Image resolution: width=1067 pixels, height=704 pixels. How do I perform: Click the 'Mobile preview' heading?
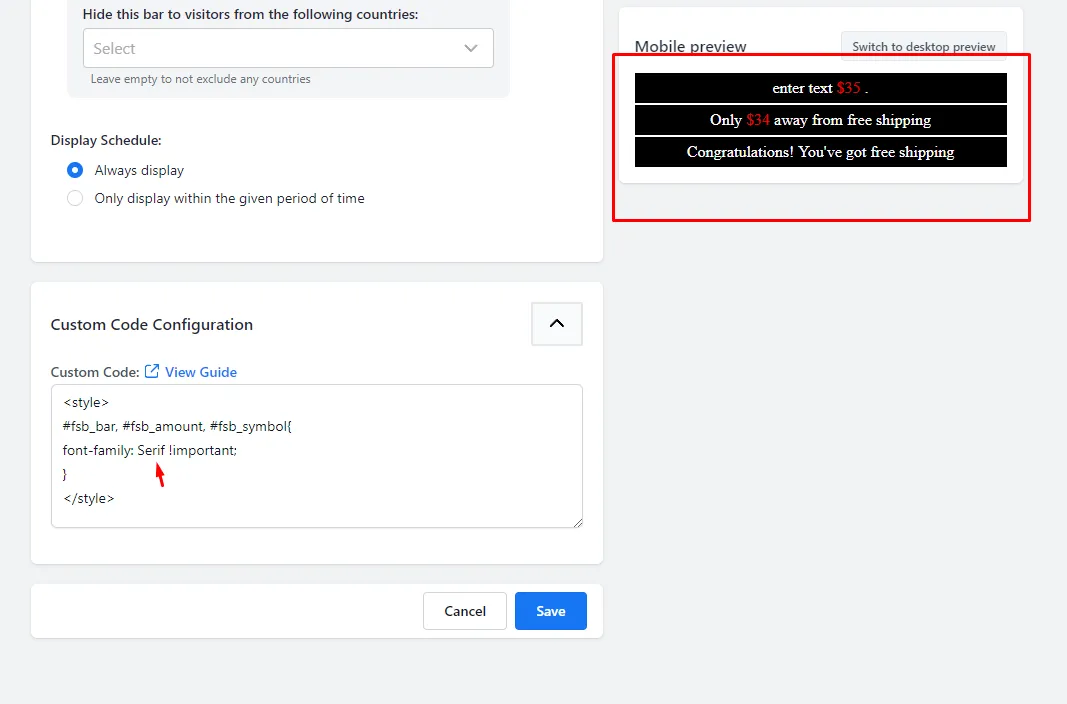tap(691, 46)
